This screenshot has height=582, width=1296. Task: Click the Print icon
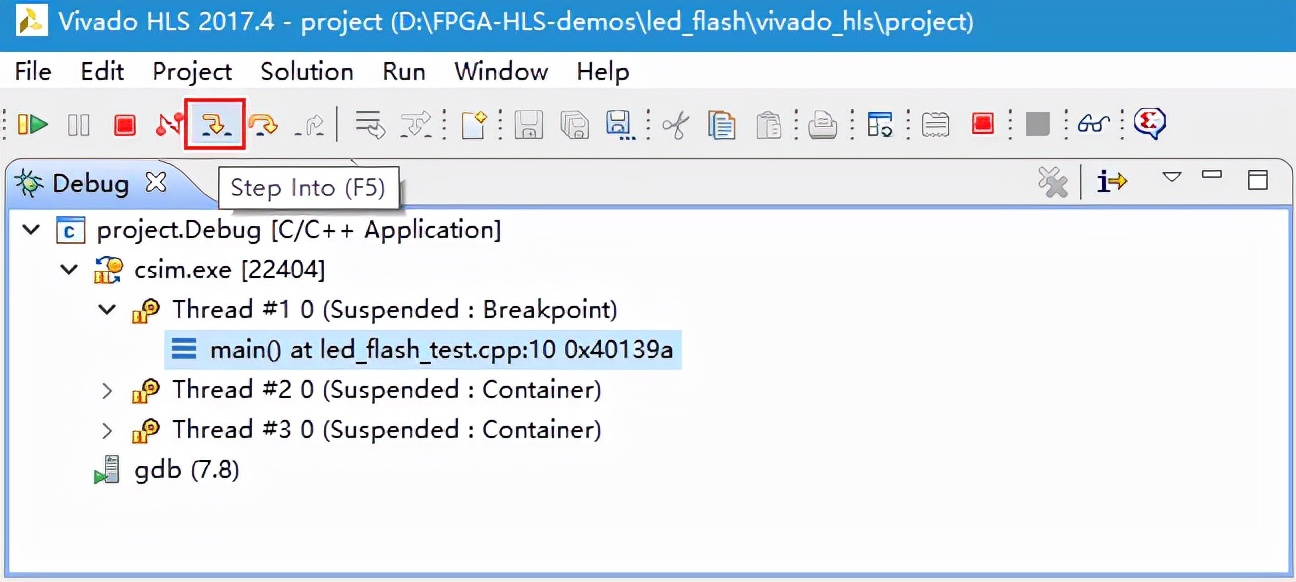point(822,124)
